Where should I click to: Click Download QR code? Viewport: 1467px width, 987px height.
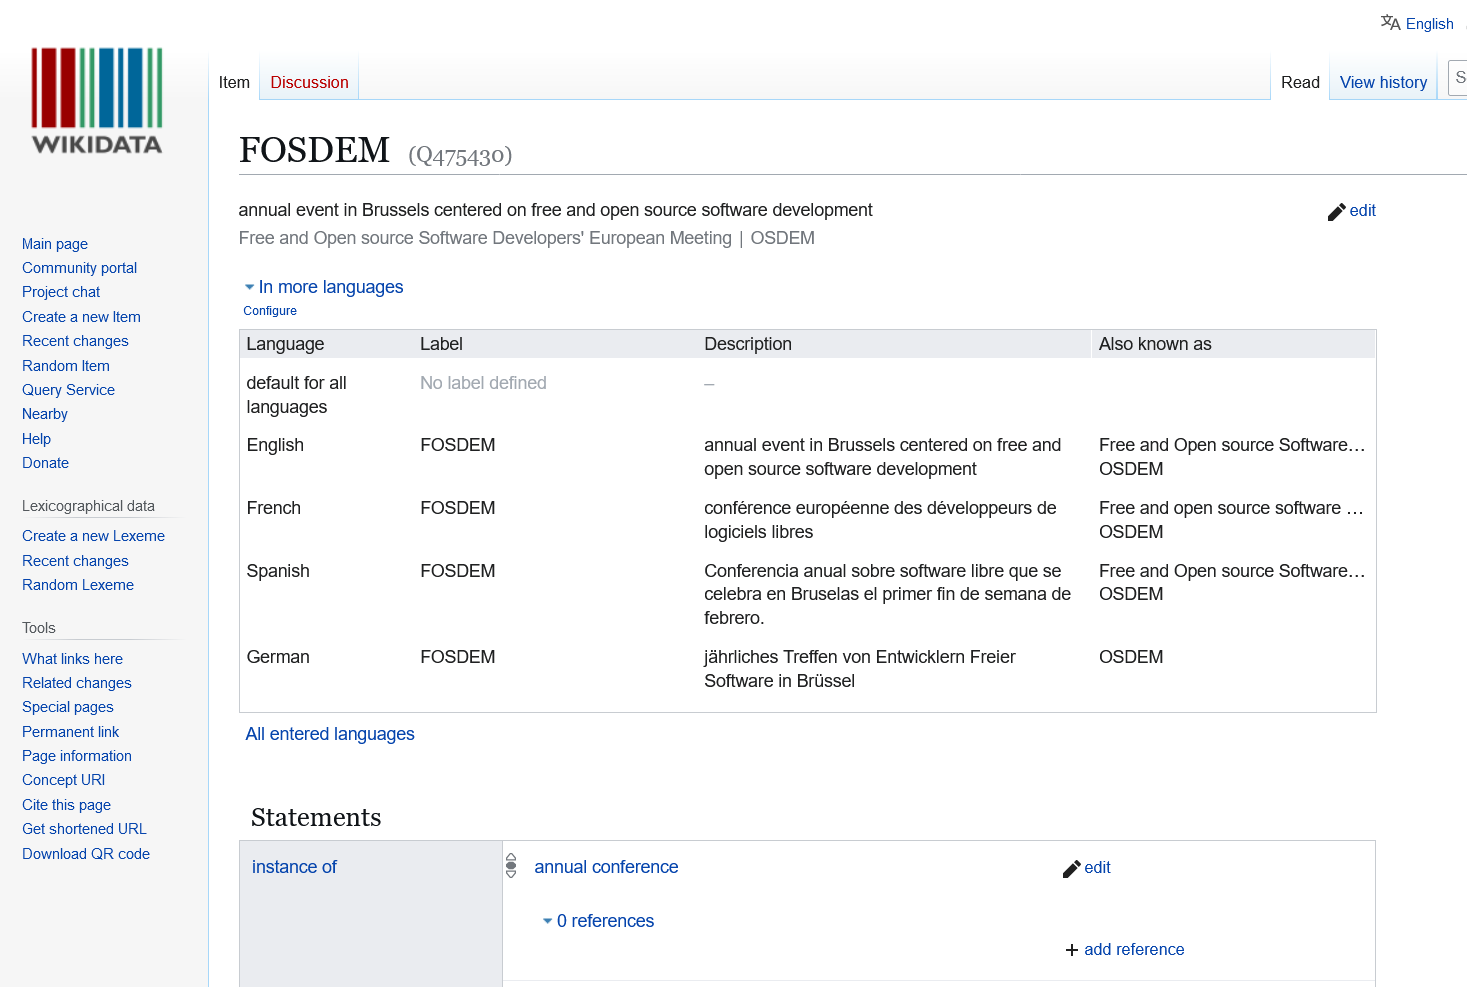click(x=86, y=854)
